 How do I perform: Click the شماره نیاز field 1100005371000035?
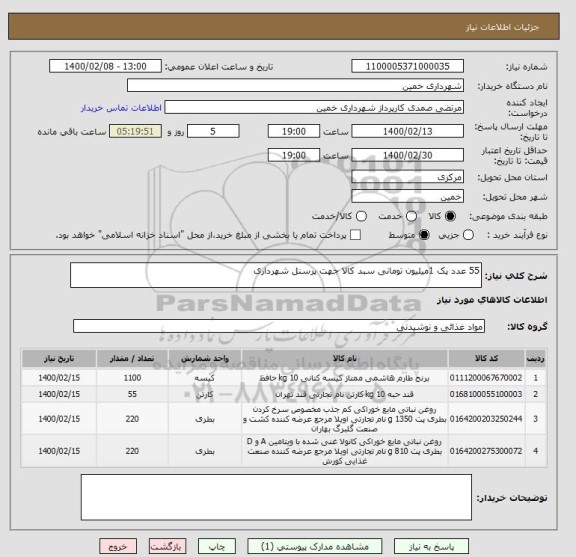(x=407, y=67)
